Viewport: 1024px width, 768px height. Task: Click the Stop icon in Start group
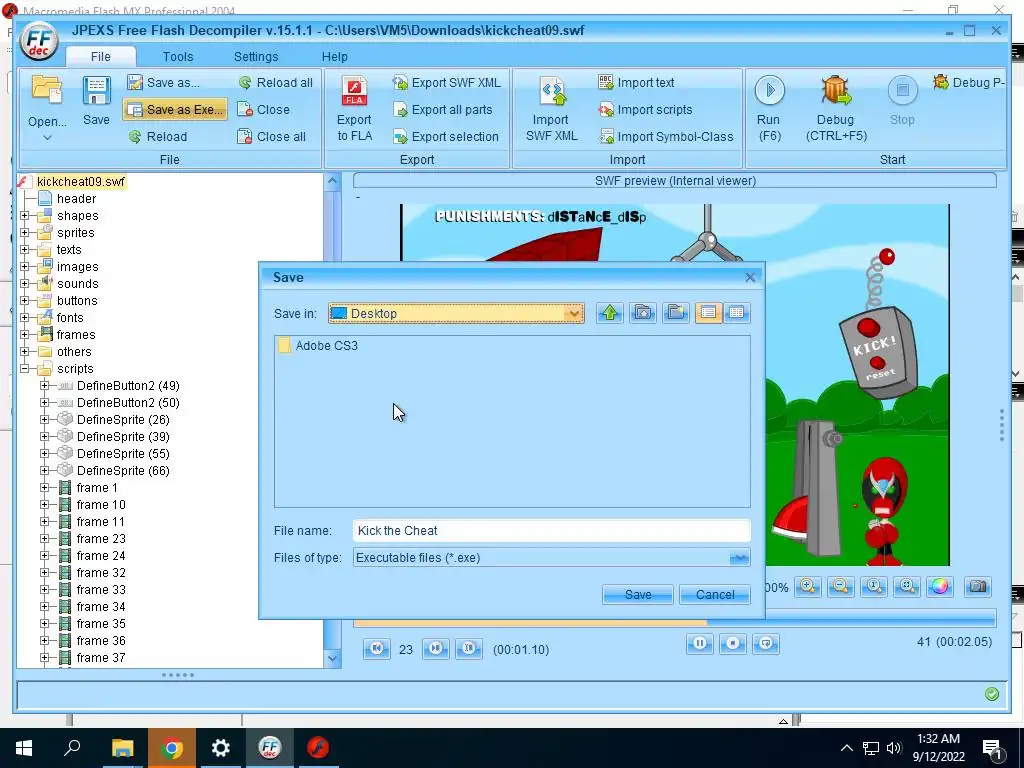point(903,91)
